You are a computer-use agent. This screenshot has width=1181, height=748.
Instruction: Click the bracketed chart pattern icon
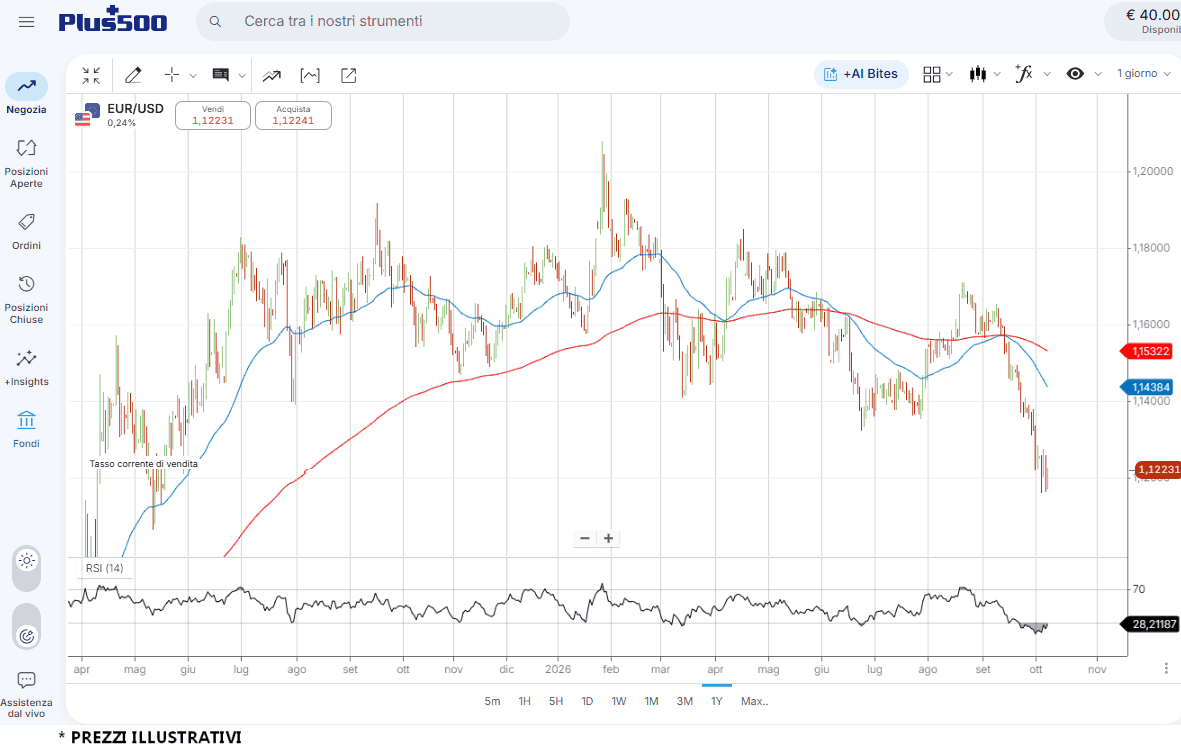click(x=310, y=75)
